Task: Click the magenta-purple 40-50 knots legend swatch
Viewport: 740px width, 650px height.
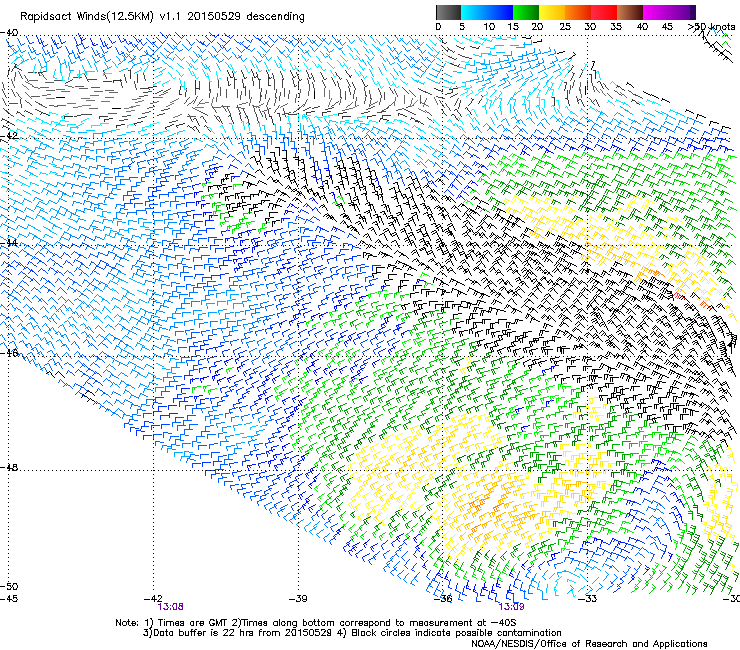Action: [x=669, y=12]
